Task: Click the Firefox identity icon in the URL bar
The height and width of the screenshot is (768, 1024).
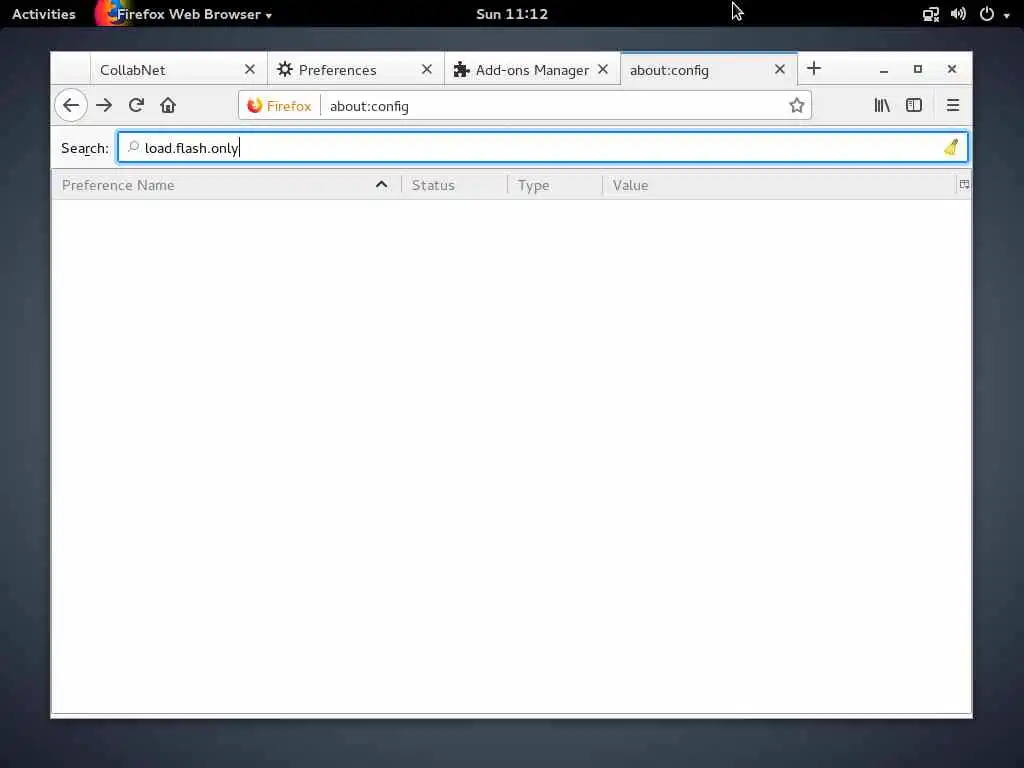Action: click(x=280, y=106)
